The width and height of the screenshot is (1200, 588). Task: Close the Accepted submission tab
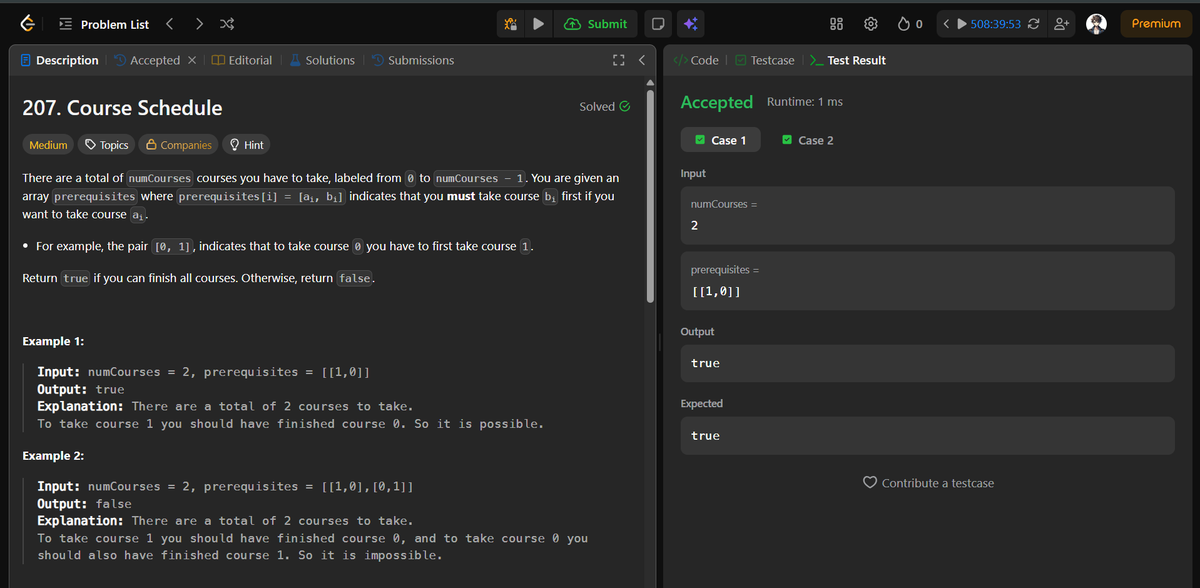(191, 60)
